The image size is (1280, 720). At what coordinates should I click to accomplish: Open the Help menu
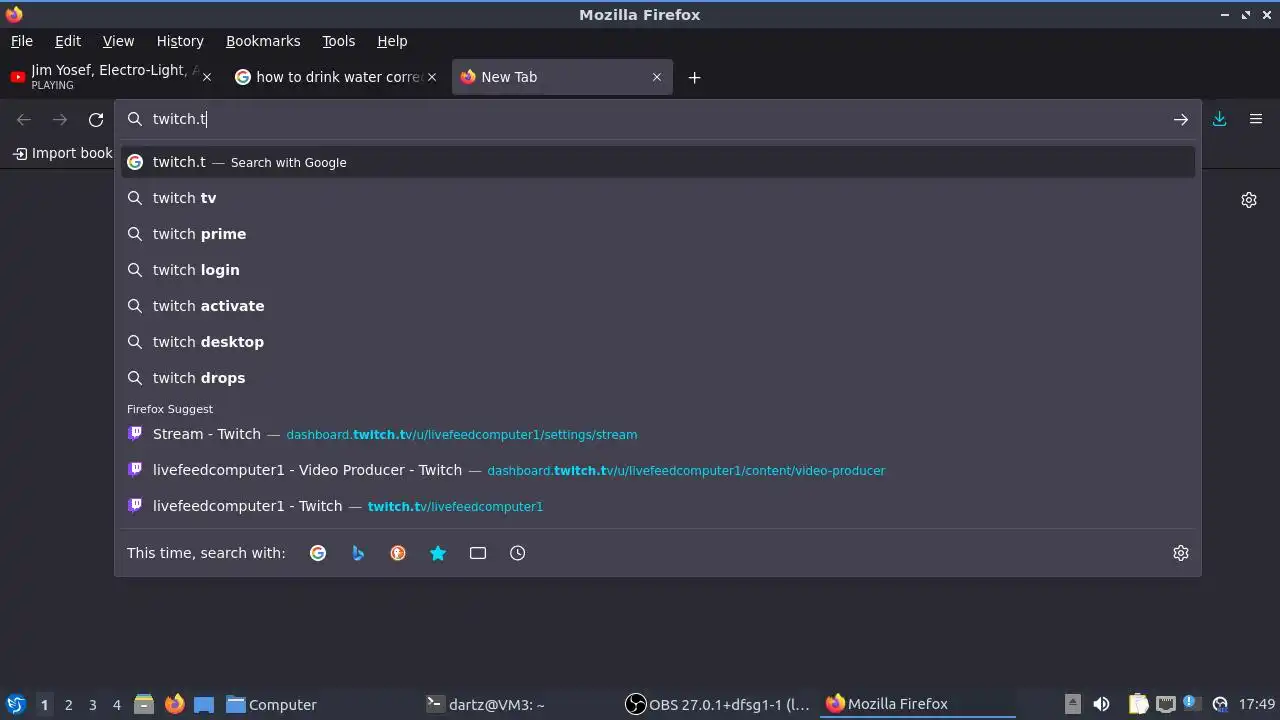[x=392, y=41]
